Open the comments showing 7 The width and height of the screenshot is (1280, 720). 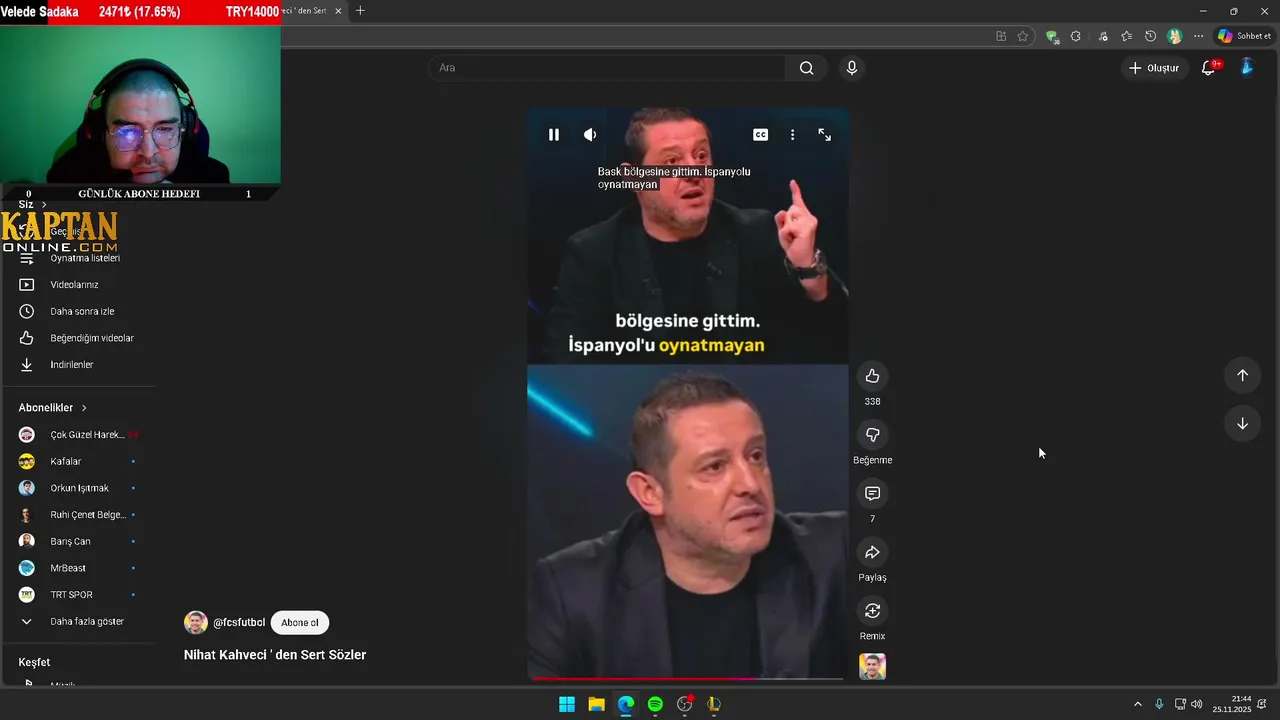click(x=872, y=494)
